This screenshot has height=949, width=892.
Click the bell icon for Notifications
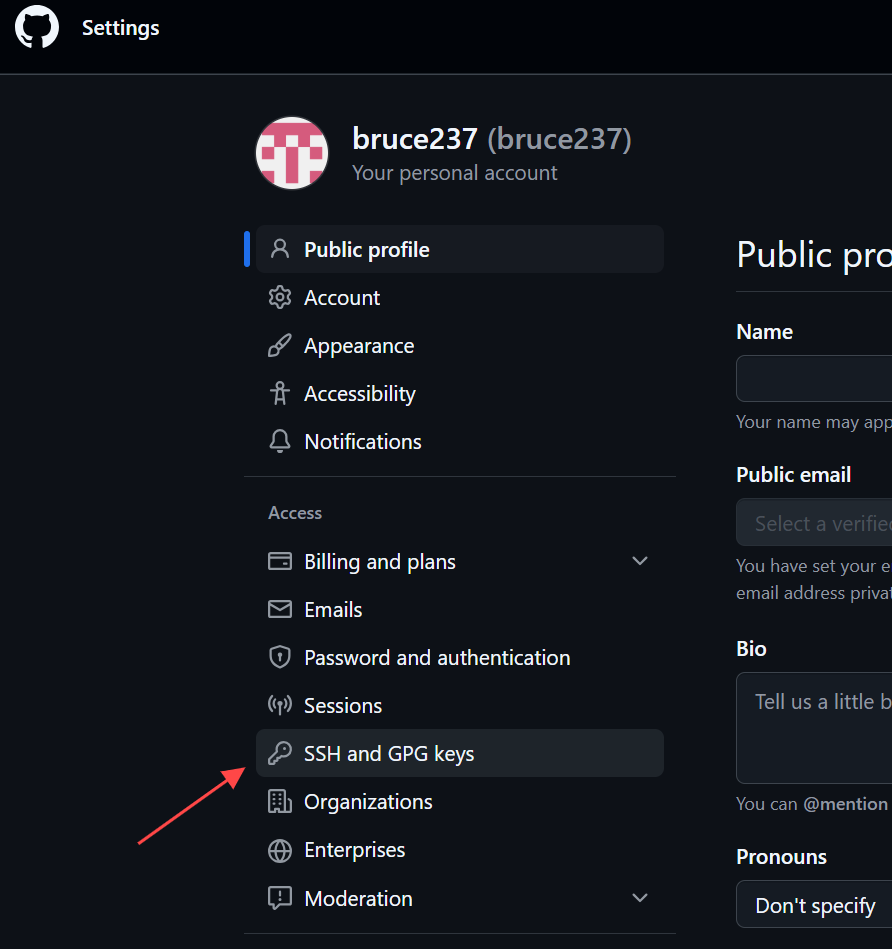(x=280, y=441)
